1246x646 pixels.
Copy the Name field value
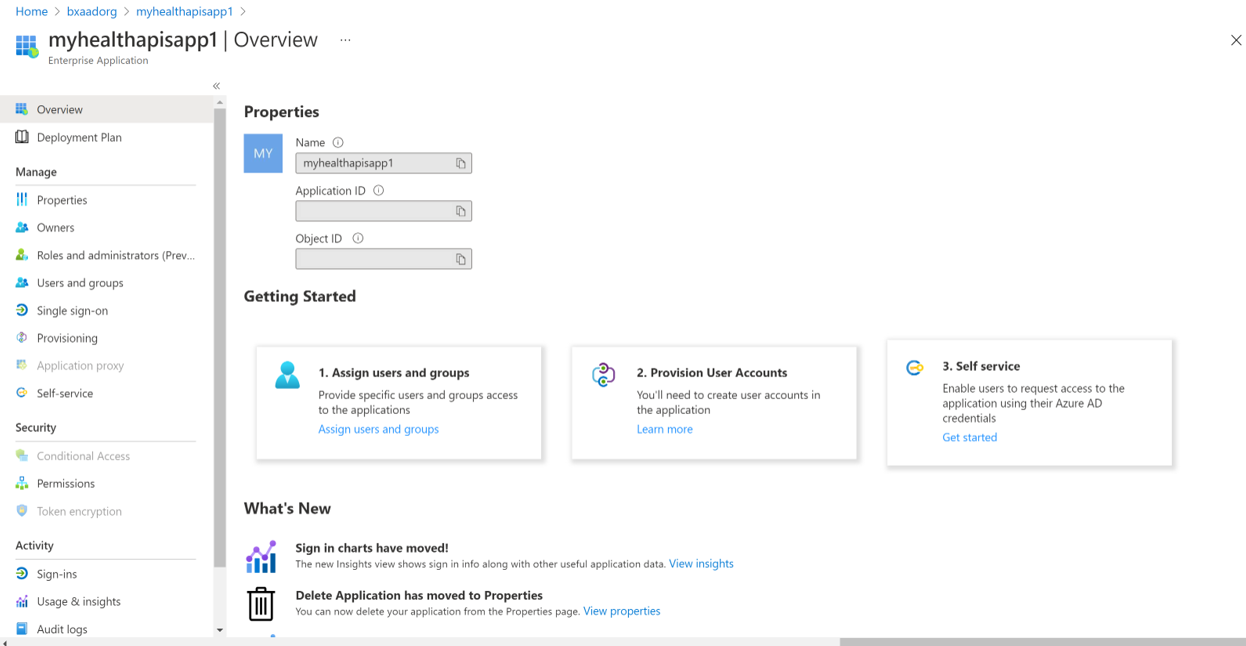coord(461,163)
